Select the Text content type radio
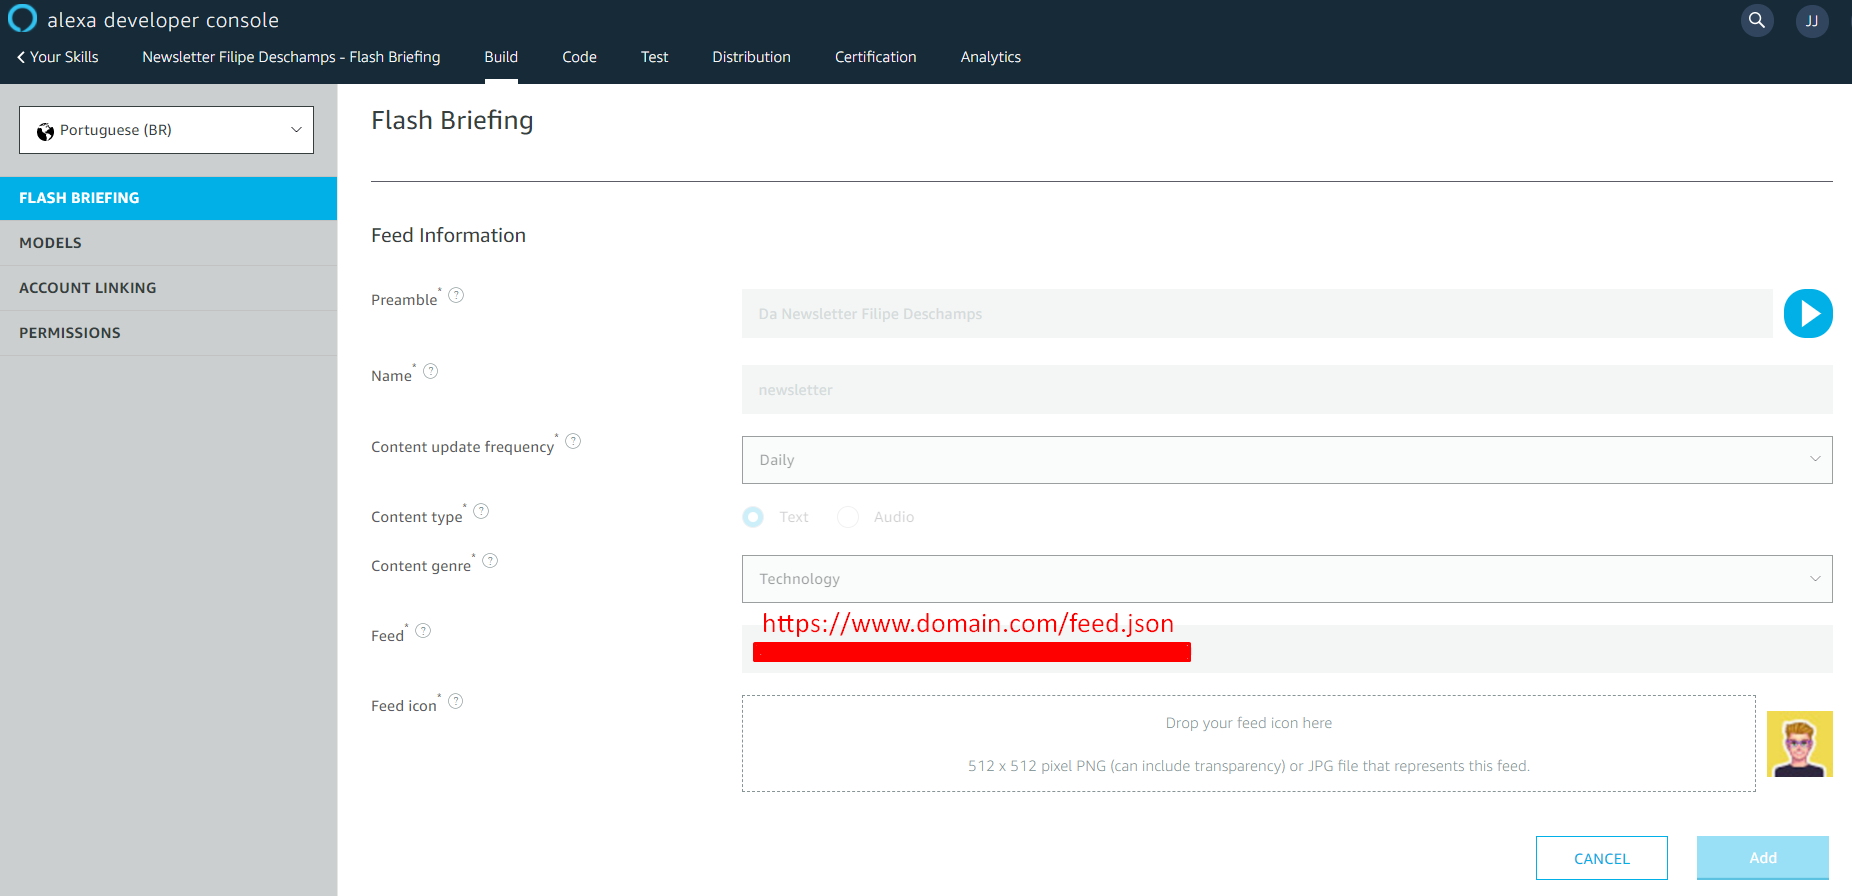Image resolution: width=1852 pixels, height=896 pixels. [x=753, y=517]
